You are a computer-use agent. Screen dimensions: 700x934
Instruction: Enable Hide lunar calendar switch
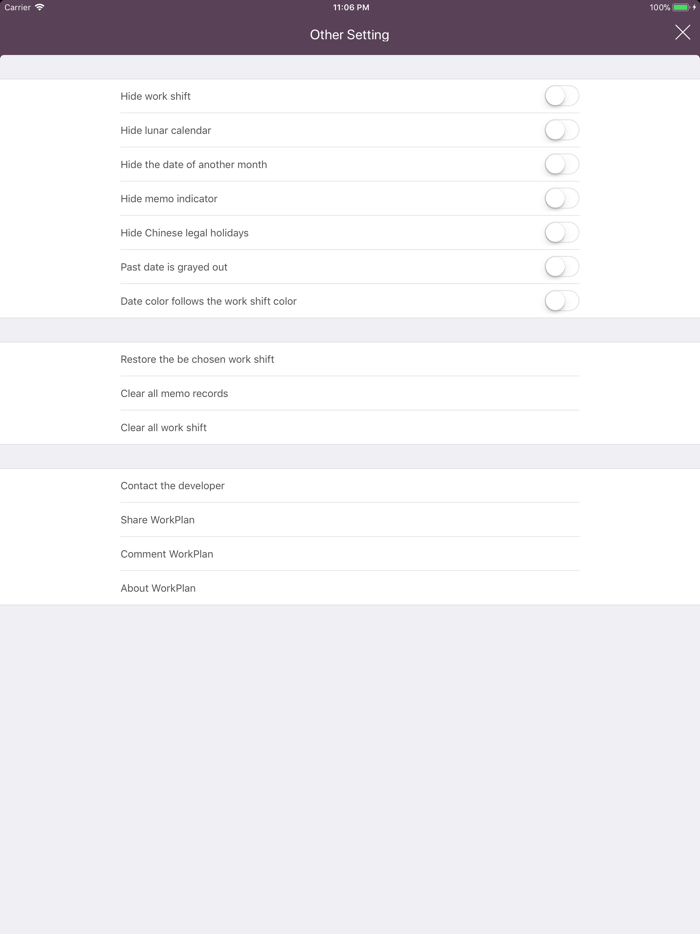561,130
